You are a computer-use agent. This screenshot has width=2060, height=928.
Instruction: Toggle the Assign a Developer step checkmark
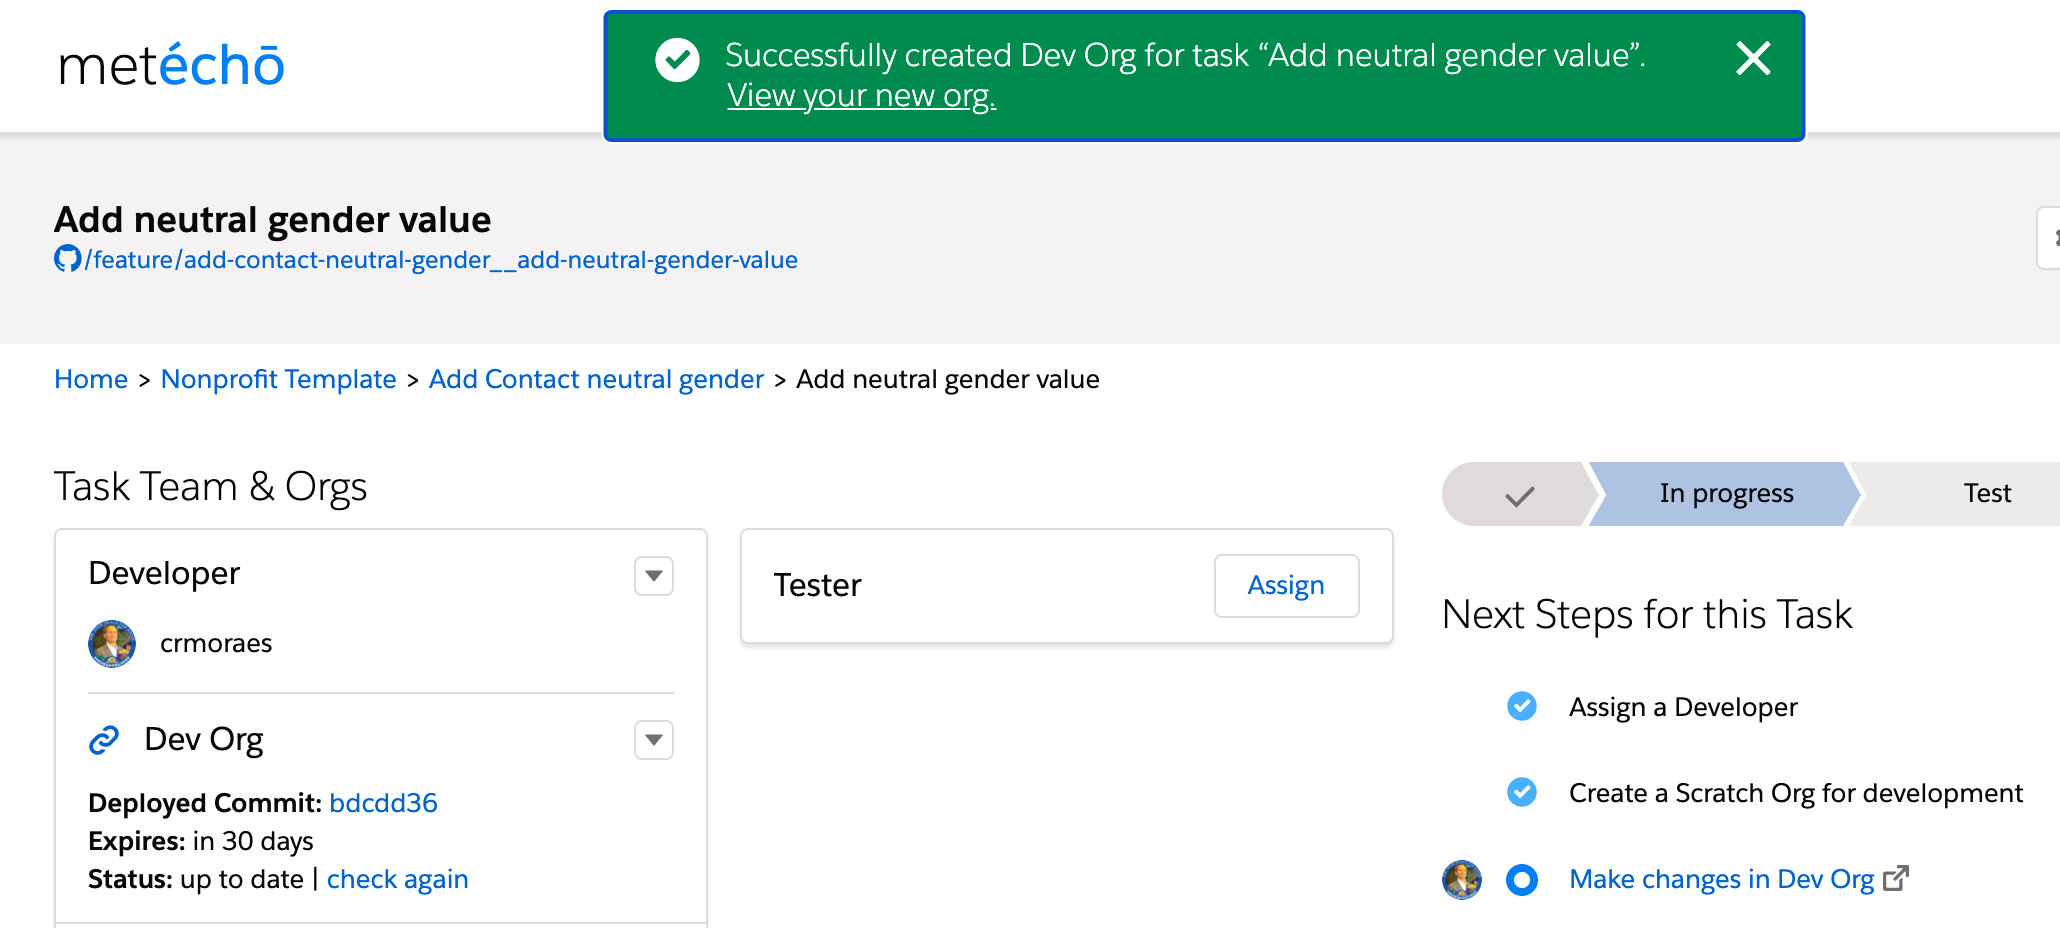coord(1522,706)
